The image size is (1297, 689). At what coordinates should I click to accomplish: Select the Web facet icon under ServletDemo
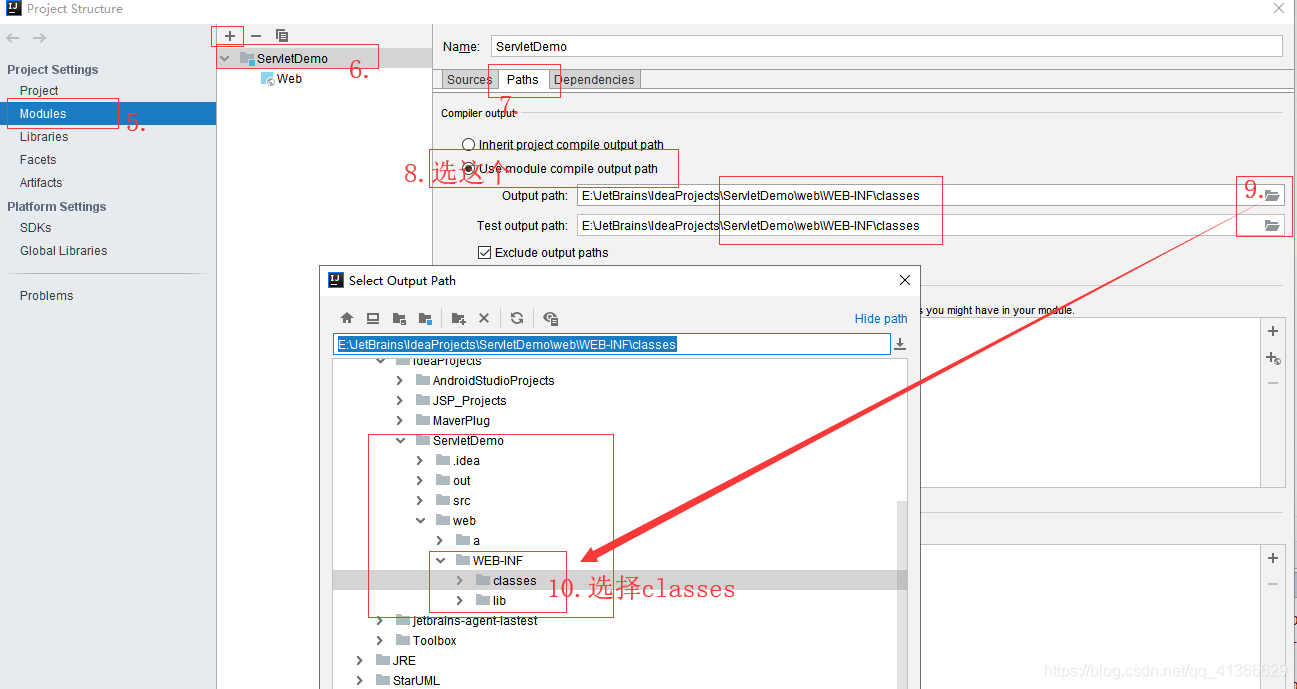268,79
